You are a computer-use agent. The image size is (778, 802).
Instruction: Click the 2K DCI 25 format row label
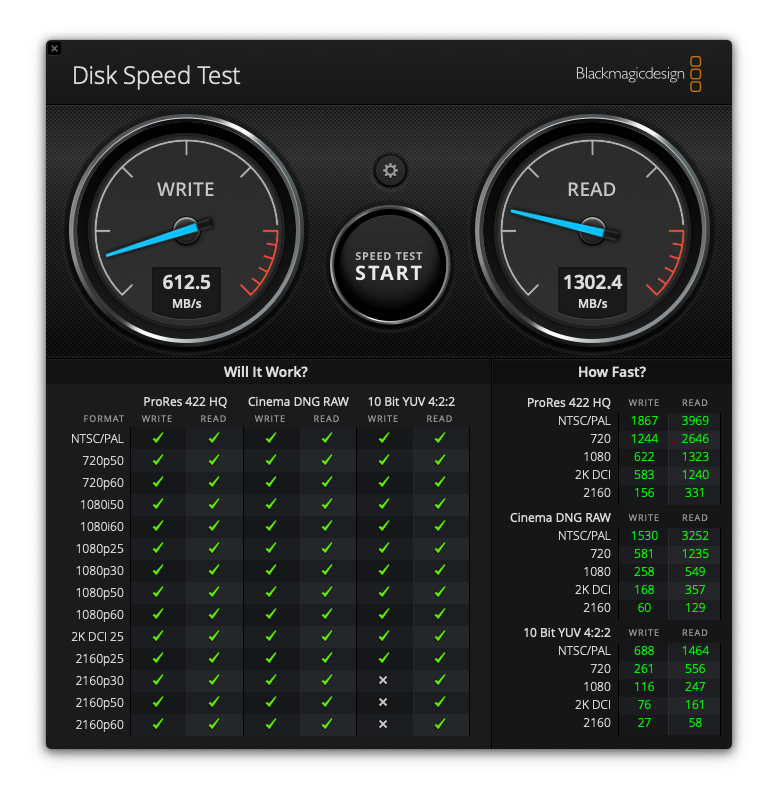[97, 637]
